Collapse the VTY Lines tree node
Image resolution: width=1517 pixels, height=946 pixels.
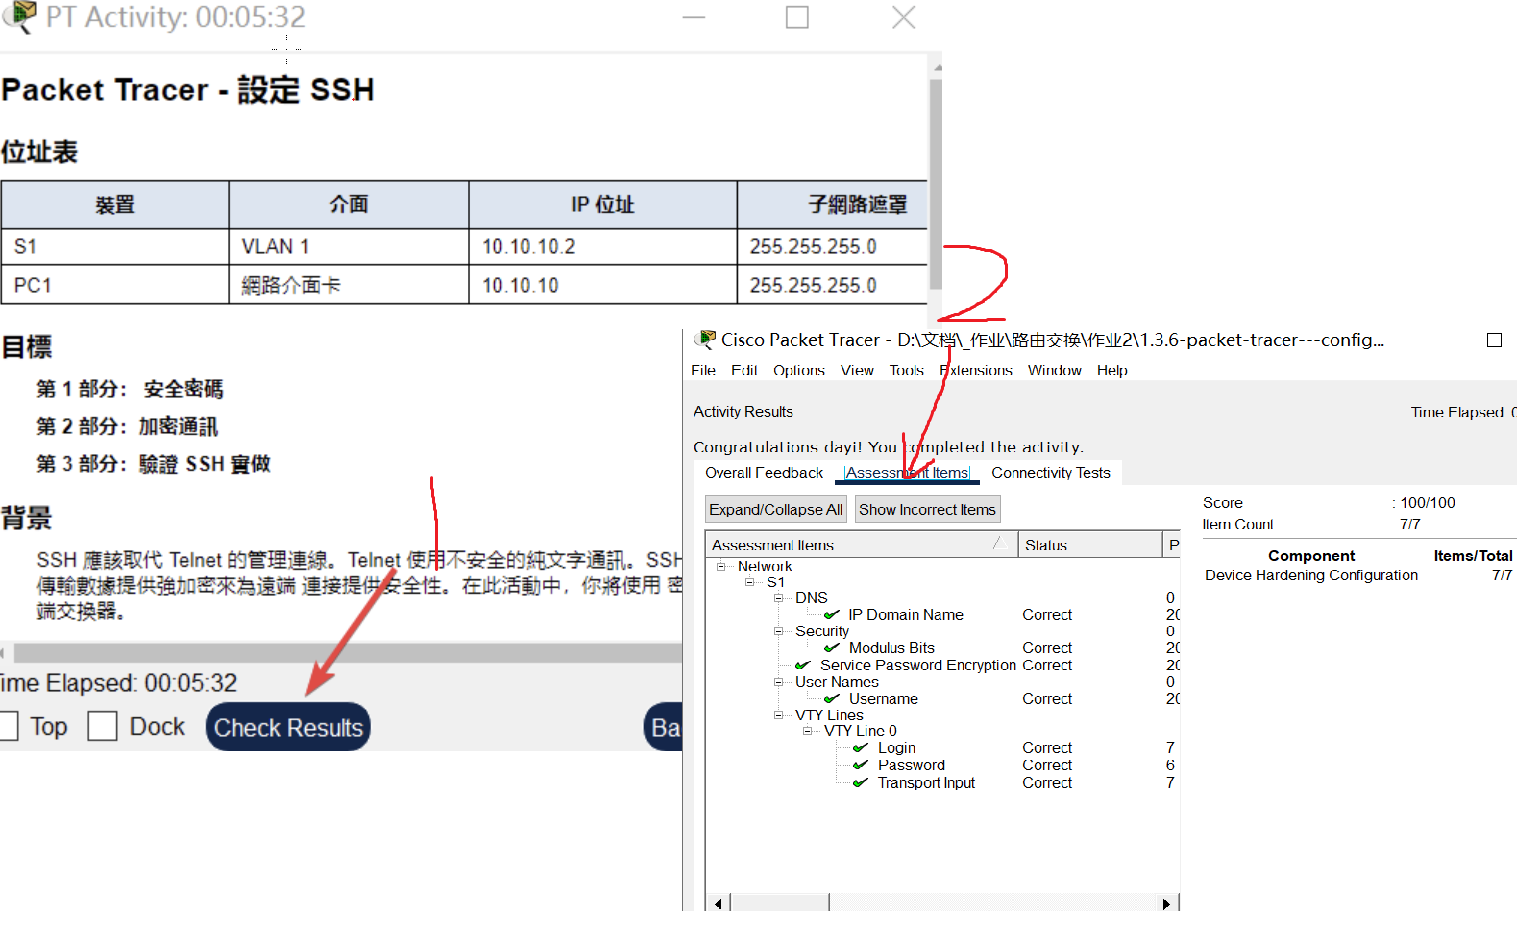click(x=778, y=715)
